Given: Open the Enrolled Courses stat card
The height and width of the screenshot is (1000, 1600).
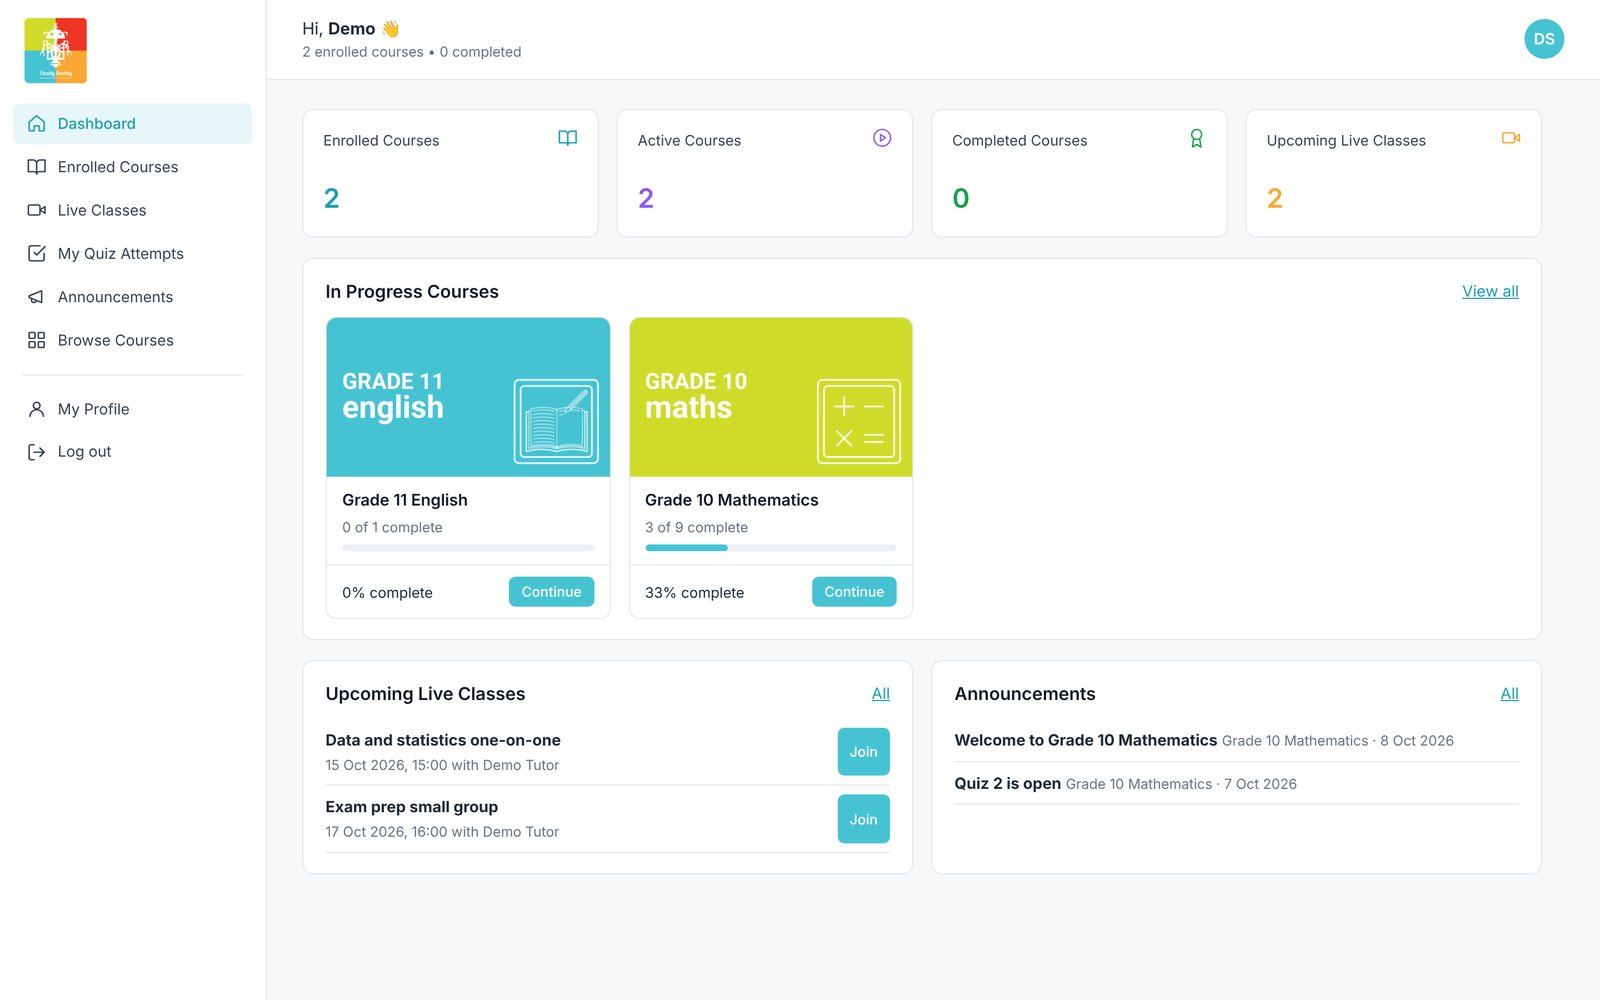Looking at the screenshot, I should pos(450,173).
